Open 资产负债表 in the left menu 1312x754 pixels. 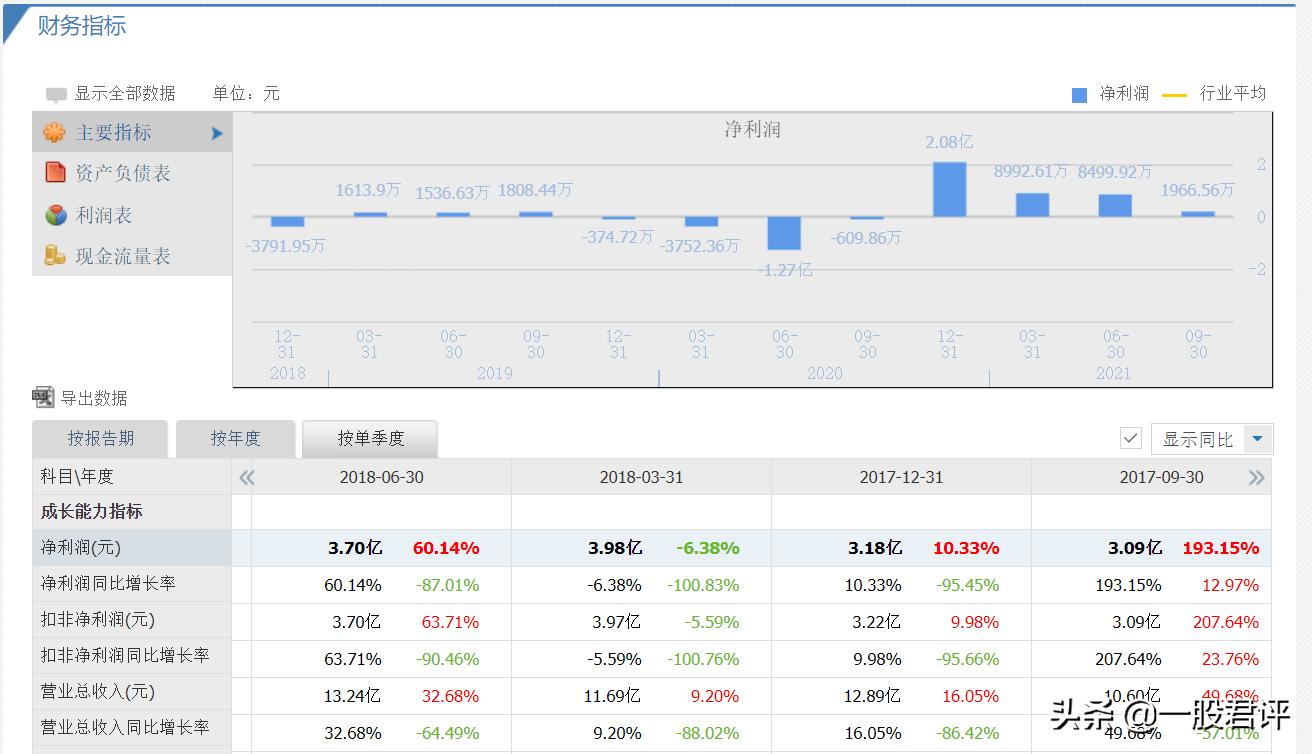point(132,173)
